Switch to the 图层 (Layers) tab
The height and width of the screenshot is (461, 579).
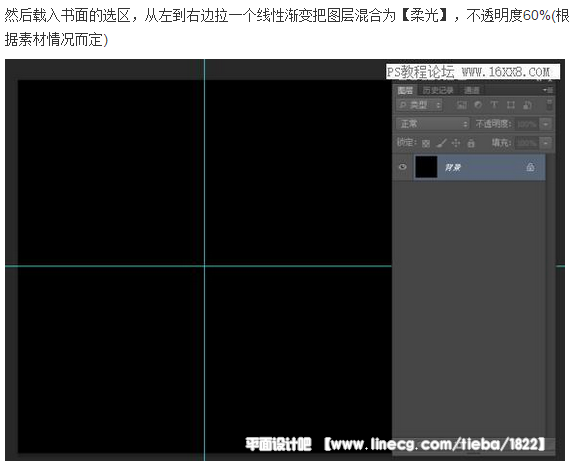[x=405, y=90]
